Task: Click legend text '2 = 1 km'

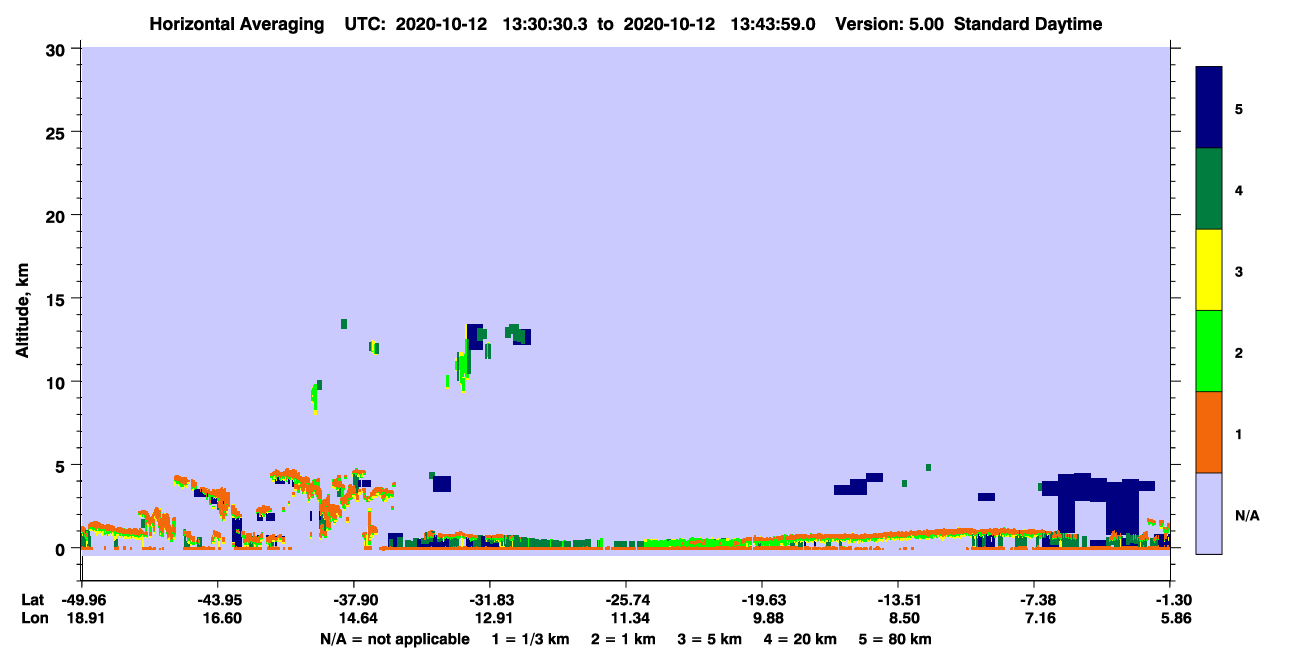Action: coord(624,639)
